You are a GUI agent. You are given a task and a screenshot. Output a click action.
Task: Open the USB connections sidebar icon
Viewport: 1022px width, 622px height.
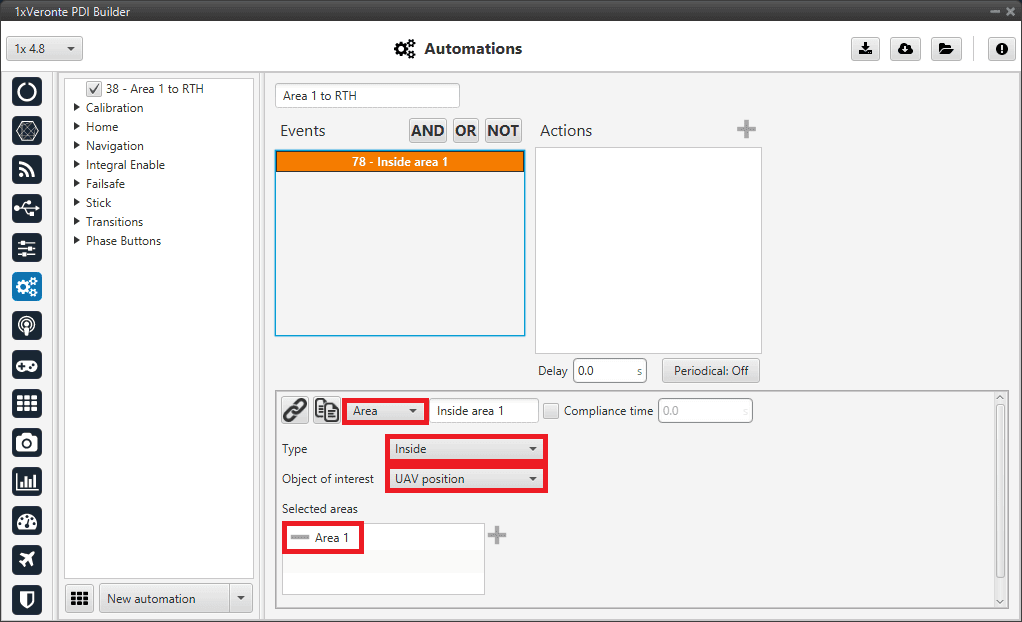click(27, 208)
